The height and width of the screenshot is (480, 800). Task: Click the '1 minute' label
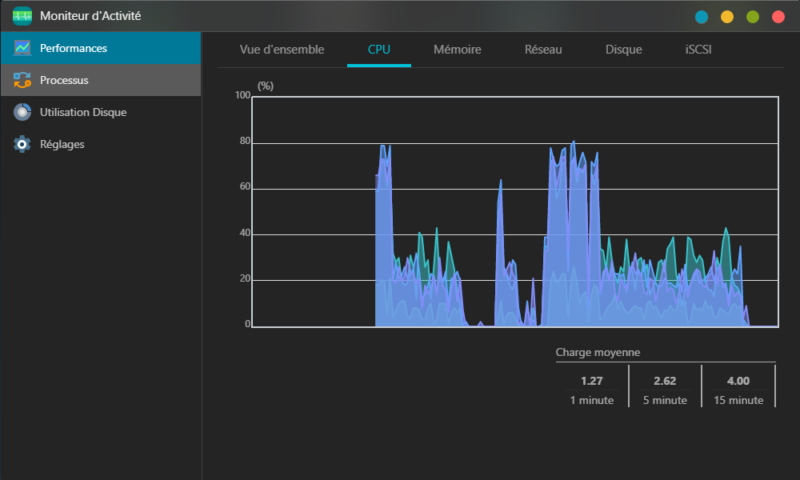(592, 400)
